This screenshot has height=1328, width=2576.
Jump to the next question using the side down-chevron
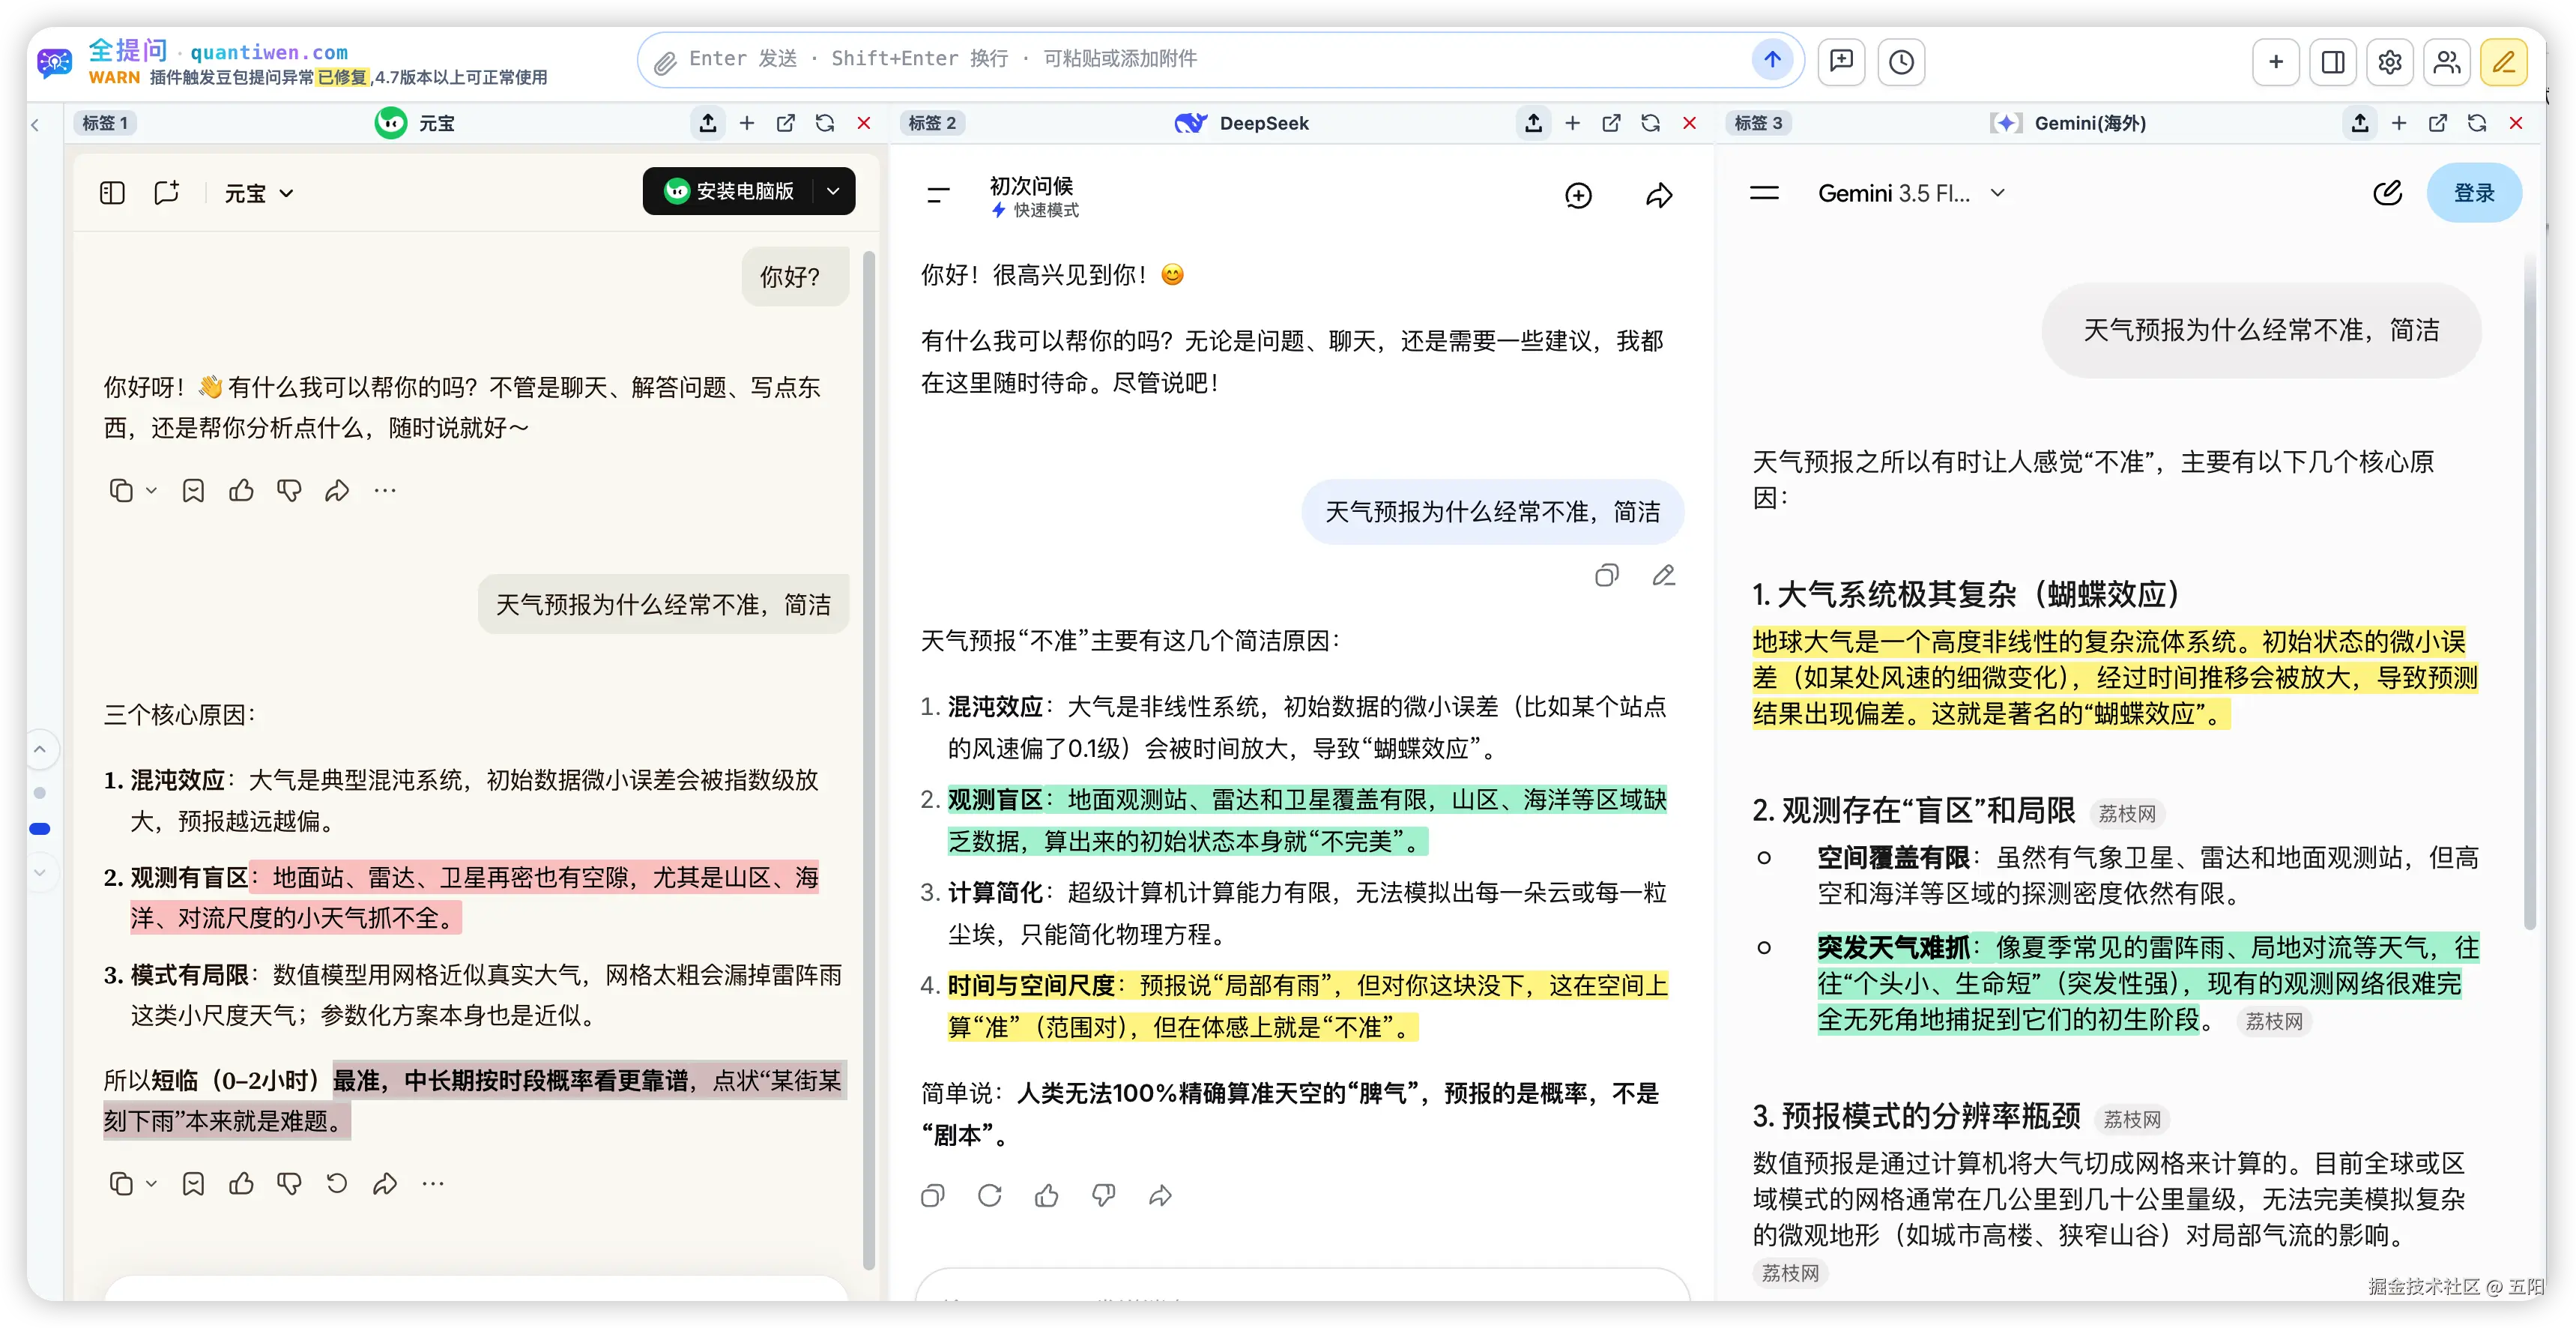[40, 872]
